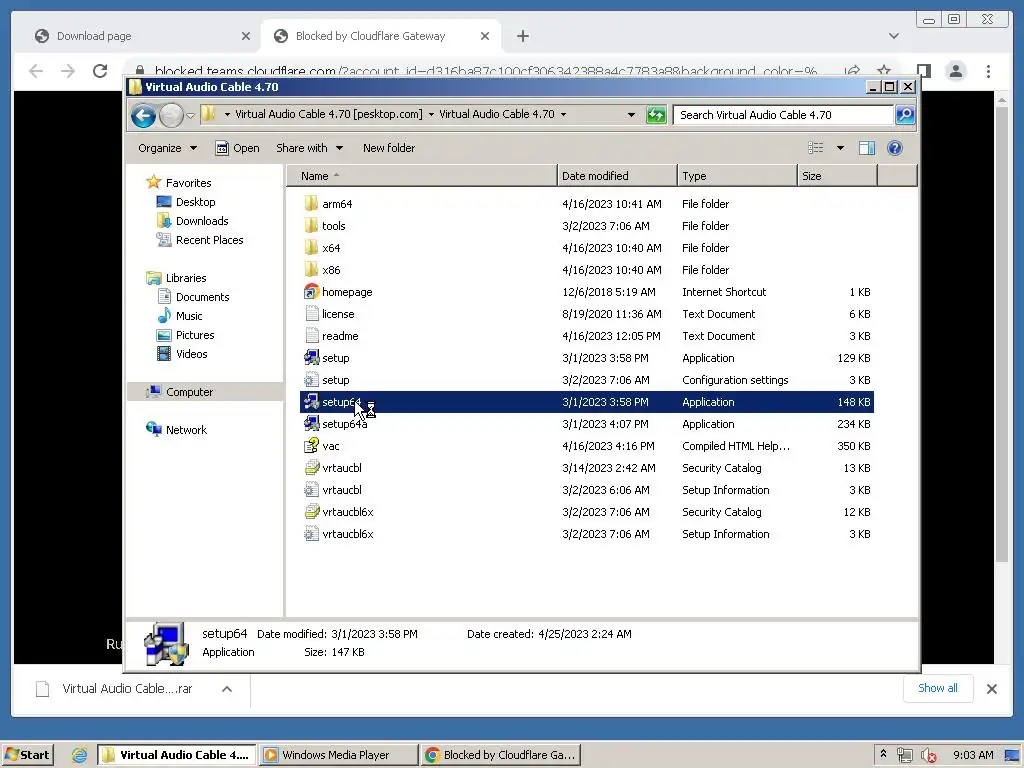Expand view options dropdown arrow

(840, 148)
